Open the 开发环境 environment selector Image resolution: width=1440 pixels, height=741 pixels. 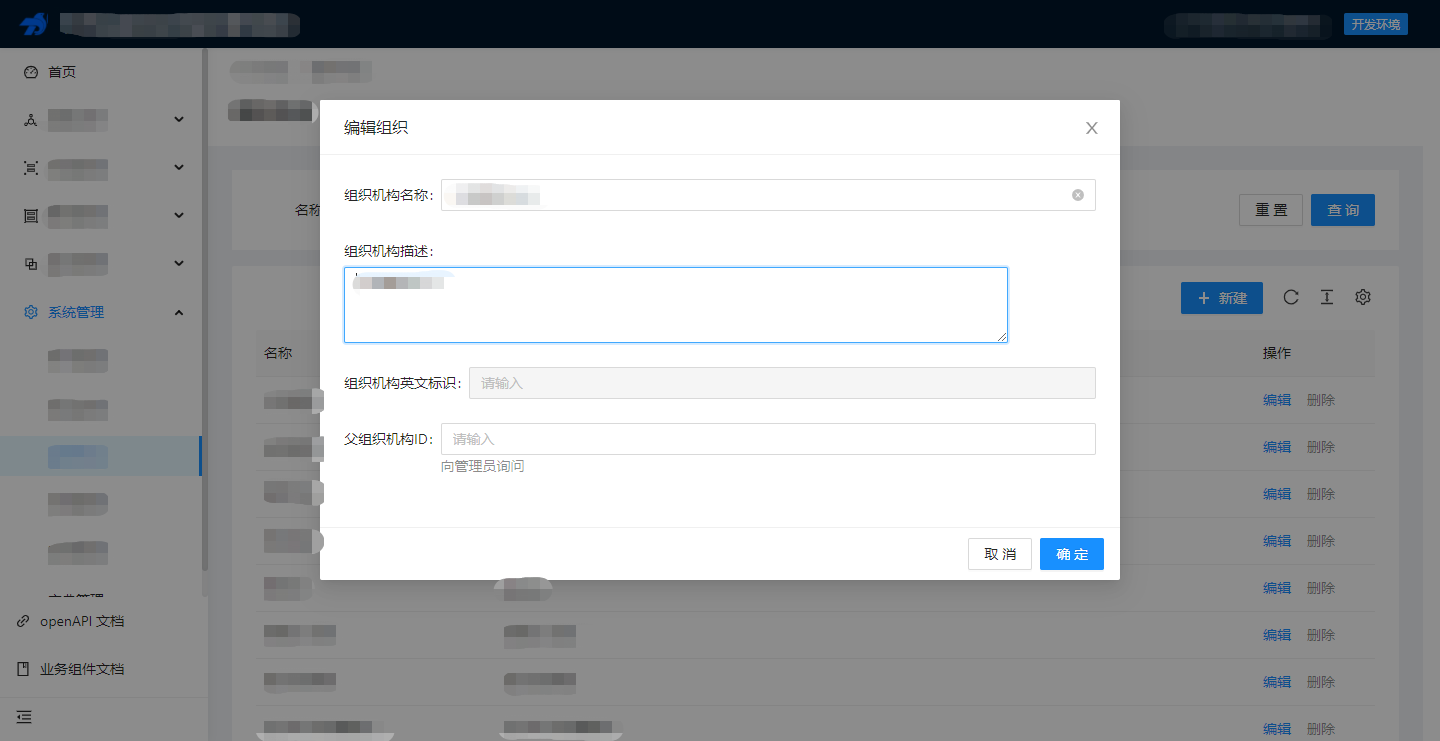click(x=1375, y=24)
